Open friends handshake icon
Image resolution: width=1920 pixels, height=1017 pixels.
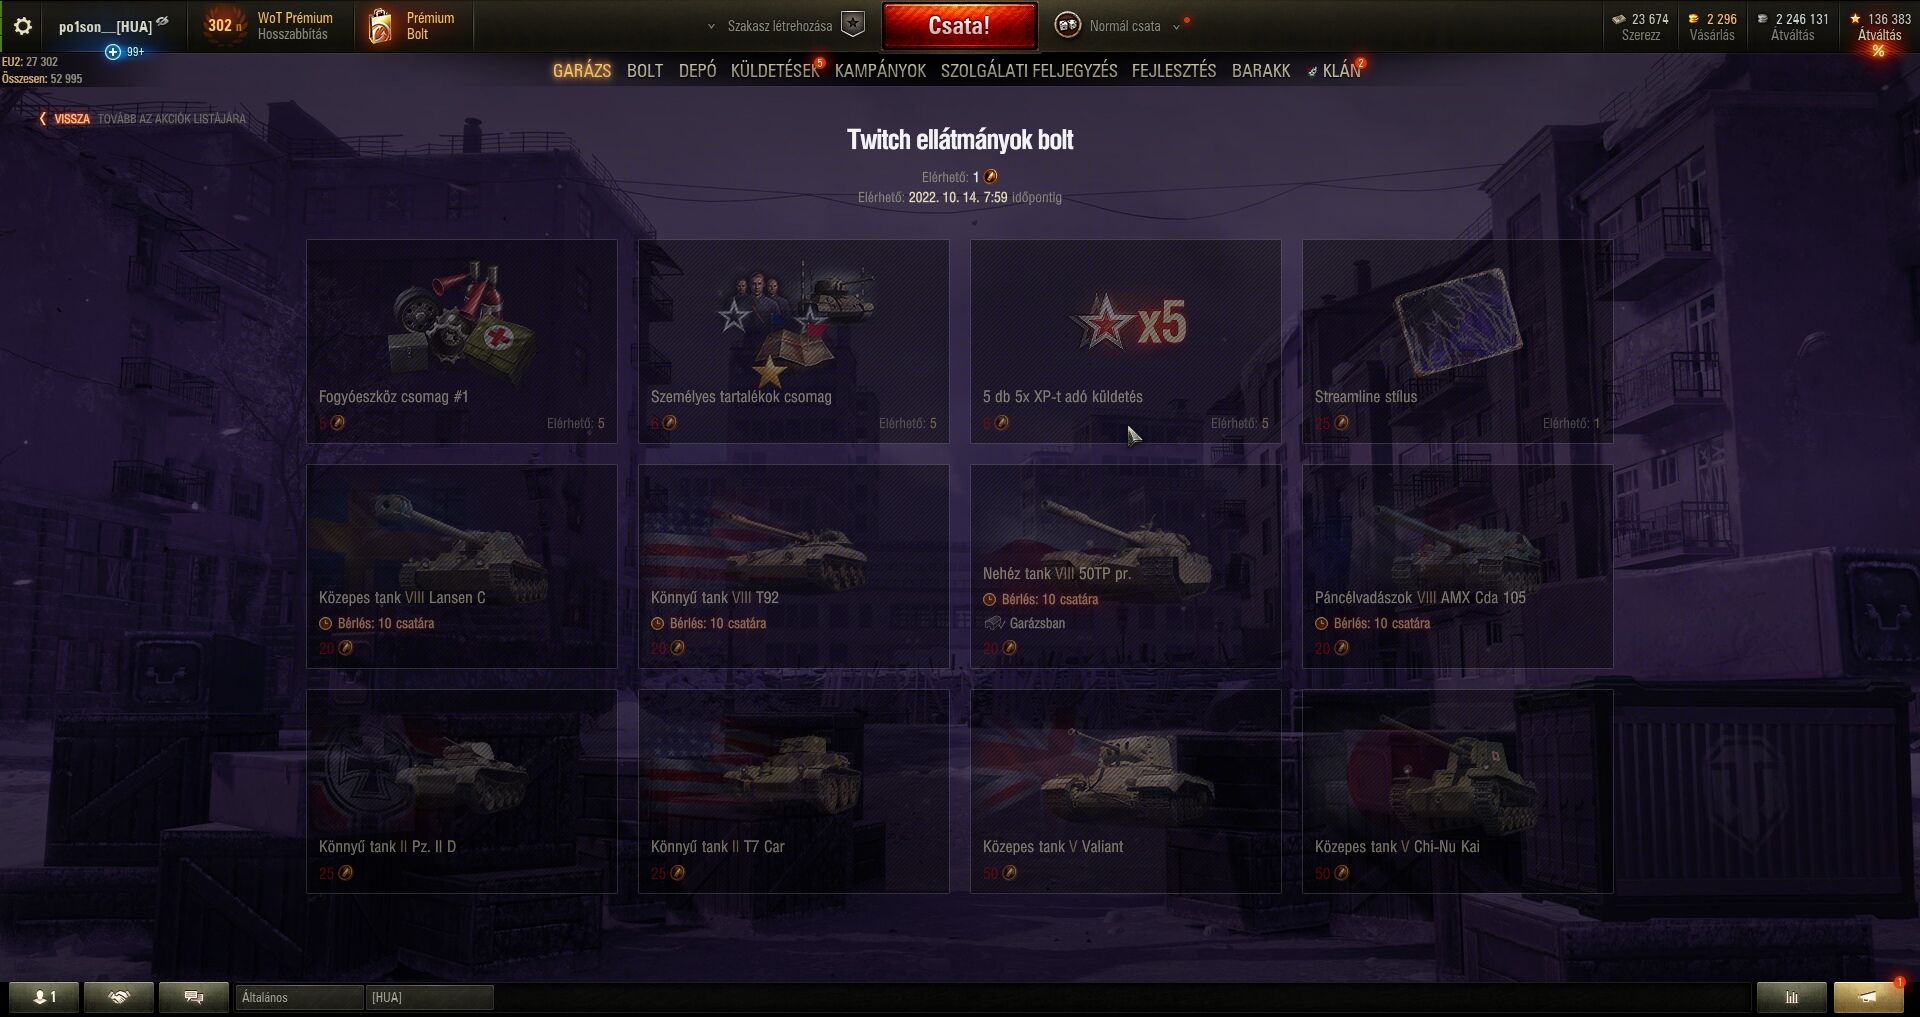(119, 997)
